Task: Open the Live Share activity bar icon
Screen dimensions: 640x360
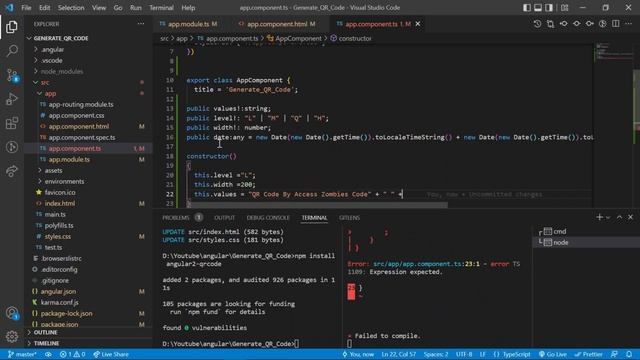Action: 12,171
